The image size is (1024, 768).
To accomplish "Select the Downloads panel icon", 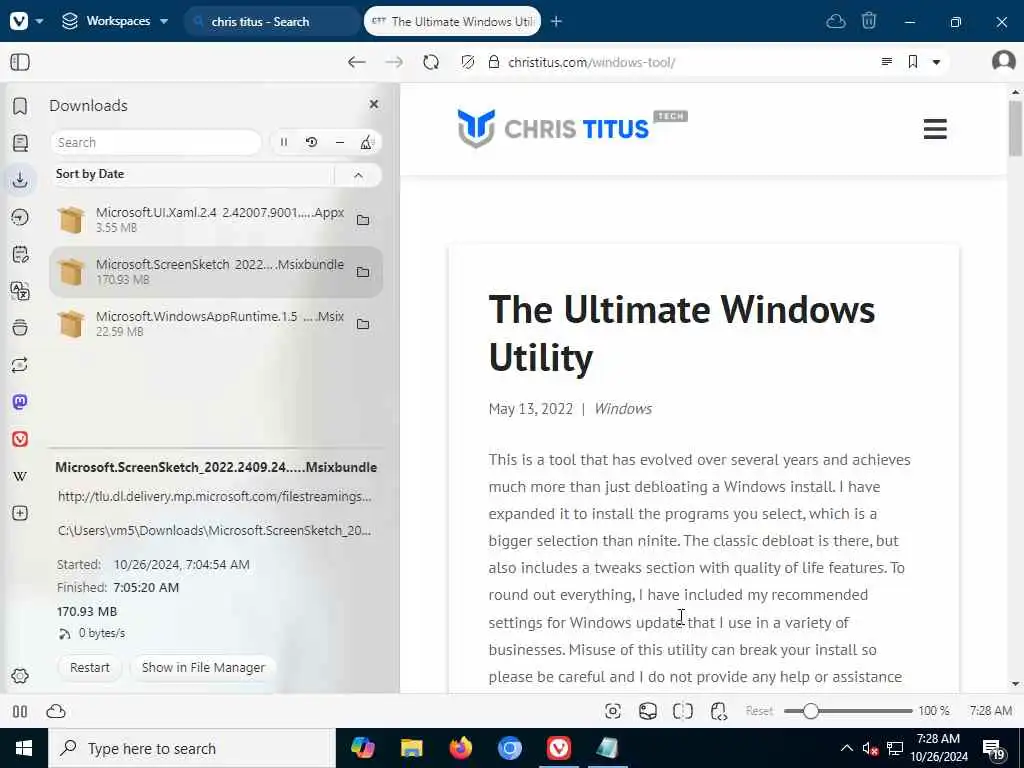I will 20,180.
